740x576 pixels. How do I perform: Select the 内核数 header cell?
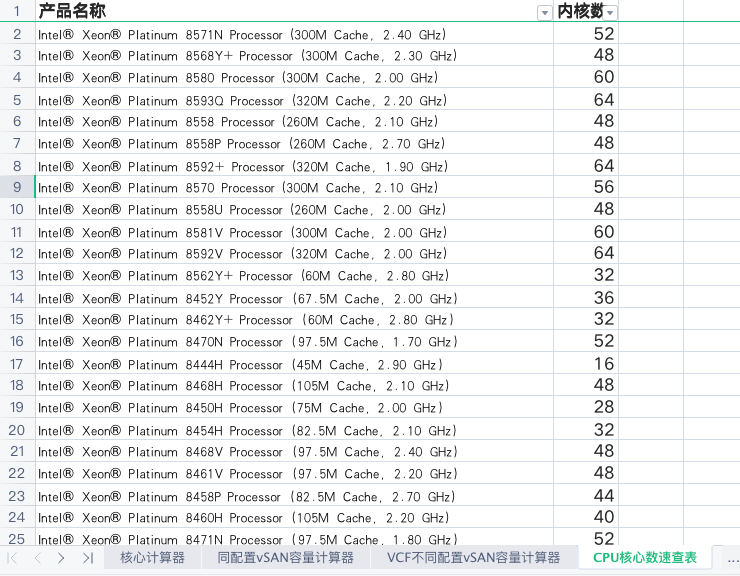click(x=586, y=11)
